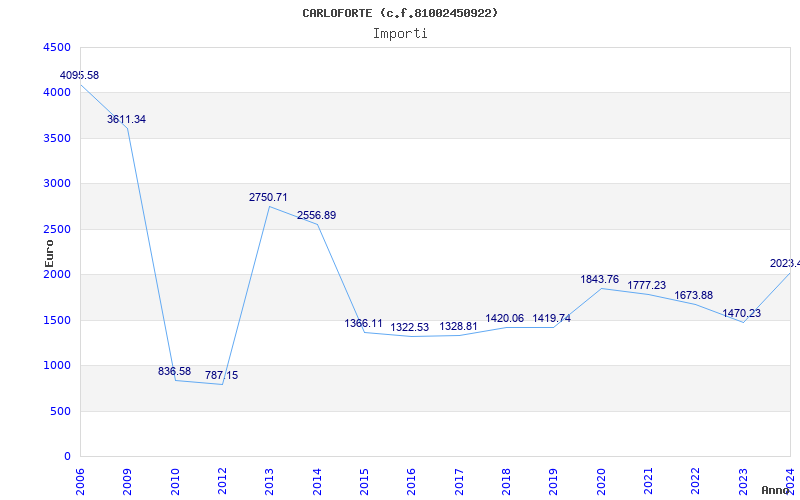This screenshot has height=500, width=800.
Task: Click x-axis year 2022
Action: pyautogui.click(x=695, y=482)
